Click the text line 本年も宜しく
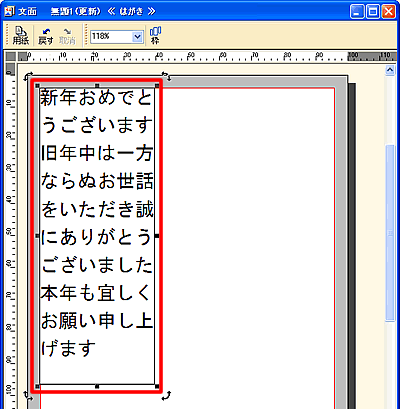 pyautogui.click(x=97, y=293)
